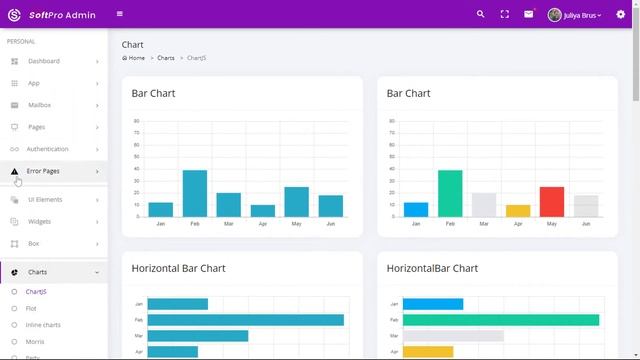Select the Flot circle bullet
Screen dimensions: 640x360
(x=14, y=309)
